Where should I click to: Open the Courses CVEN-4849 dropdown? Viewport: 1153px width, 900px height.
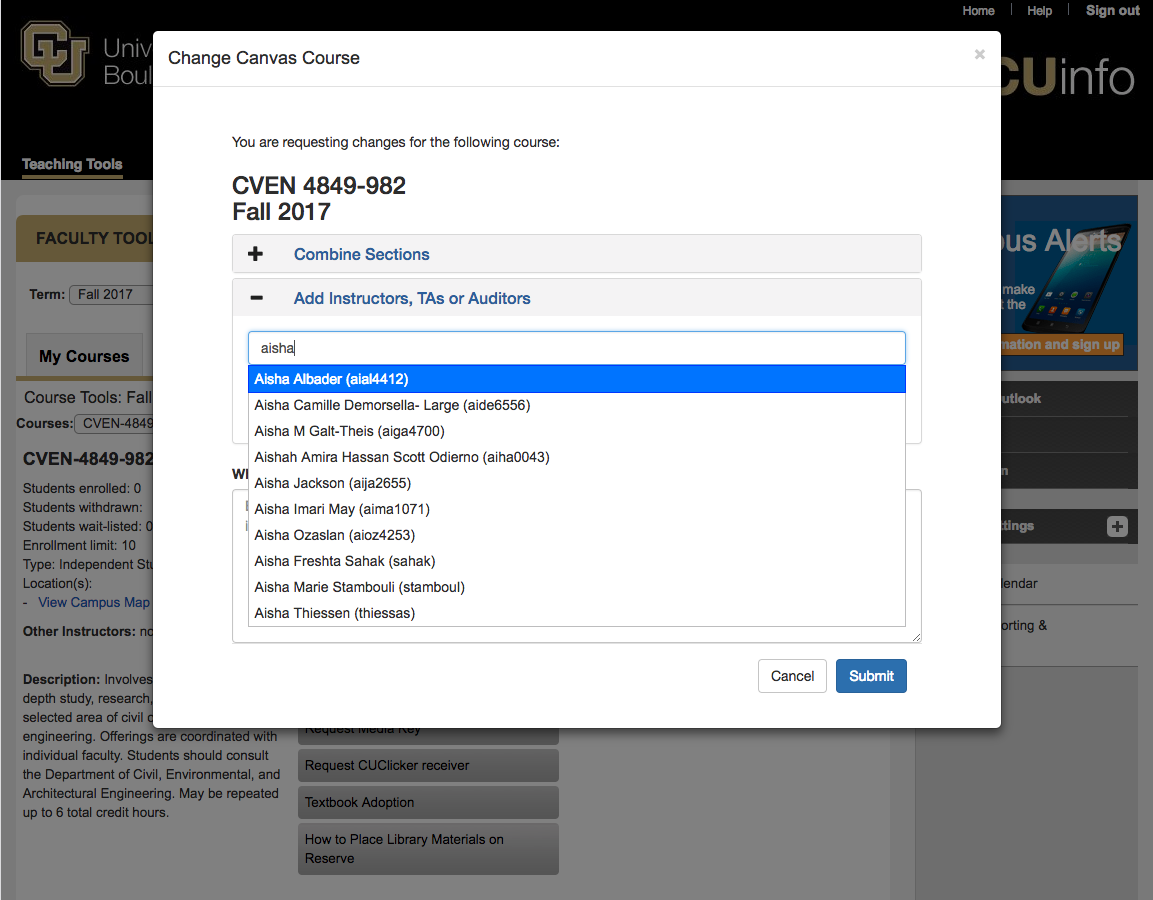tap(114, 424)
